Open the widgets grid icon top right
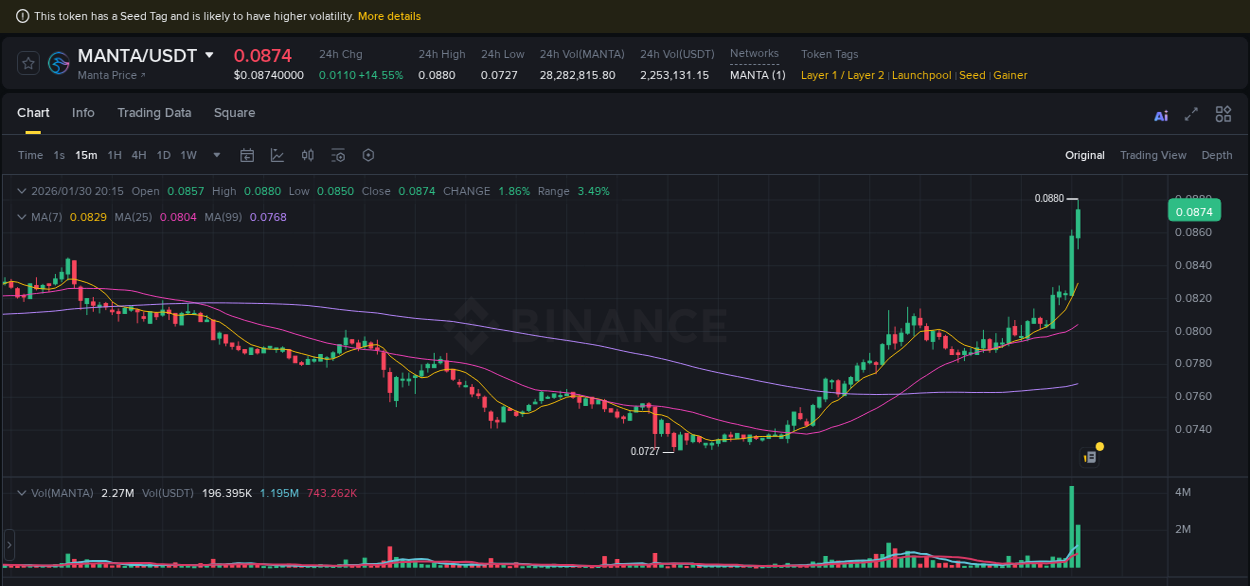This screenshot has width=1250, height=586. pyautogui.click(x=1223, y=115)
